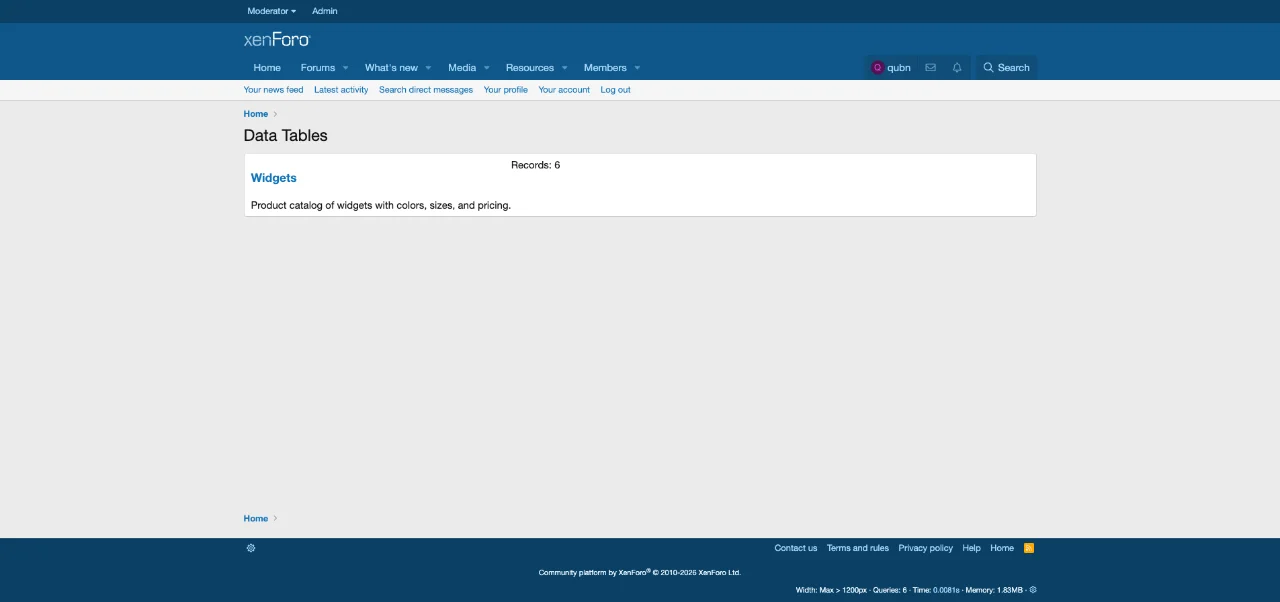Go to the Home navigation tab
This screenshot has width=1280, height=602.
click(267, 68)
